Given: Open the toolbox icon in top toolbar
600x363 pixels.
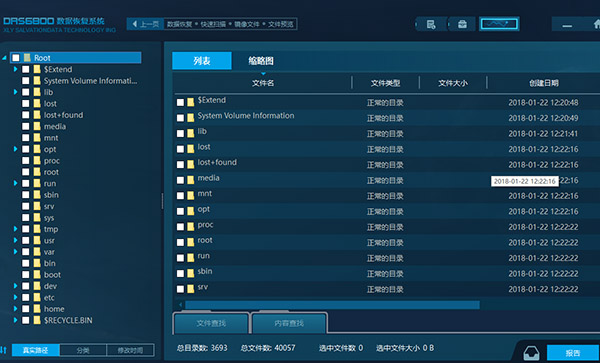Looking at the screenshot, I should coord(462,24).
